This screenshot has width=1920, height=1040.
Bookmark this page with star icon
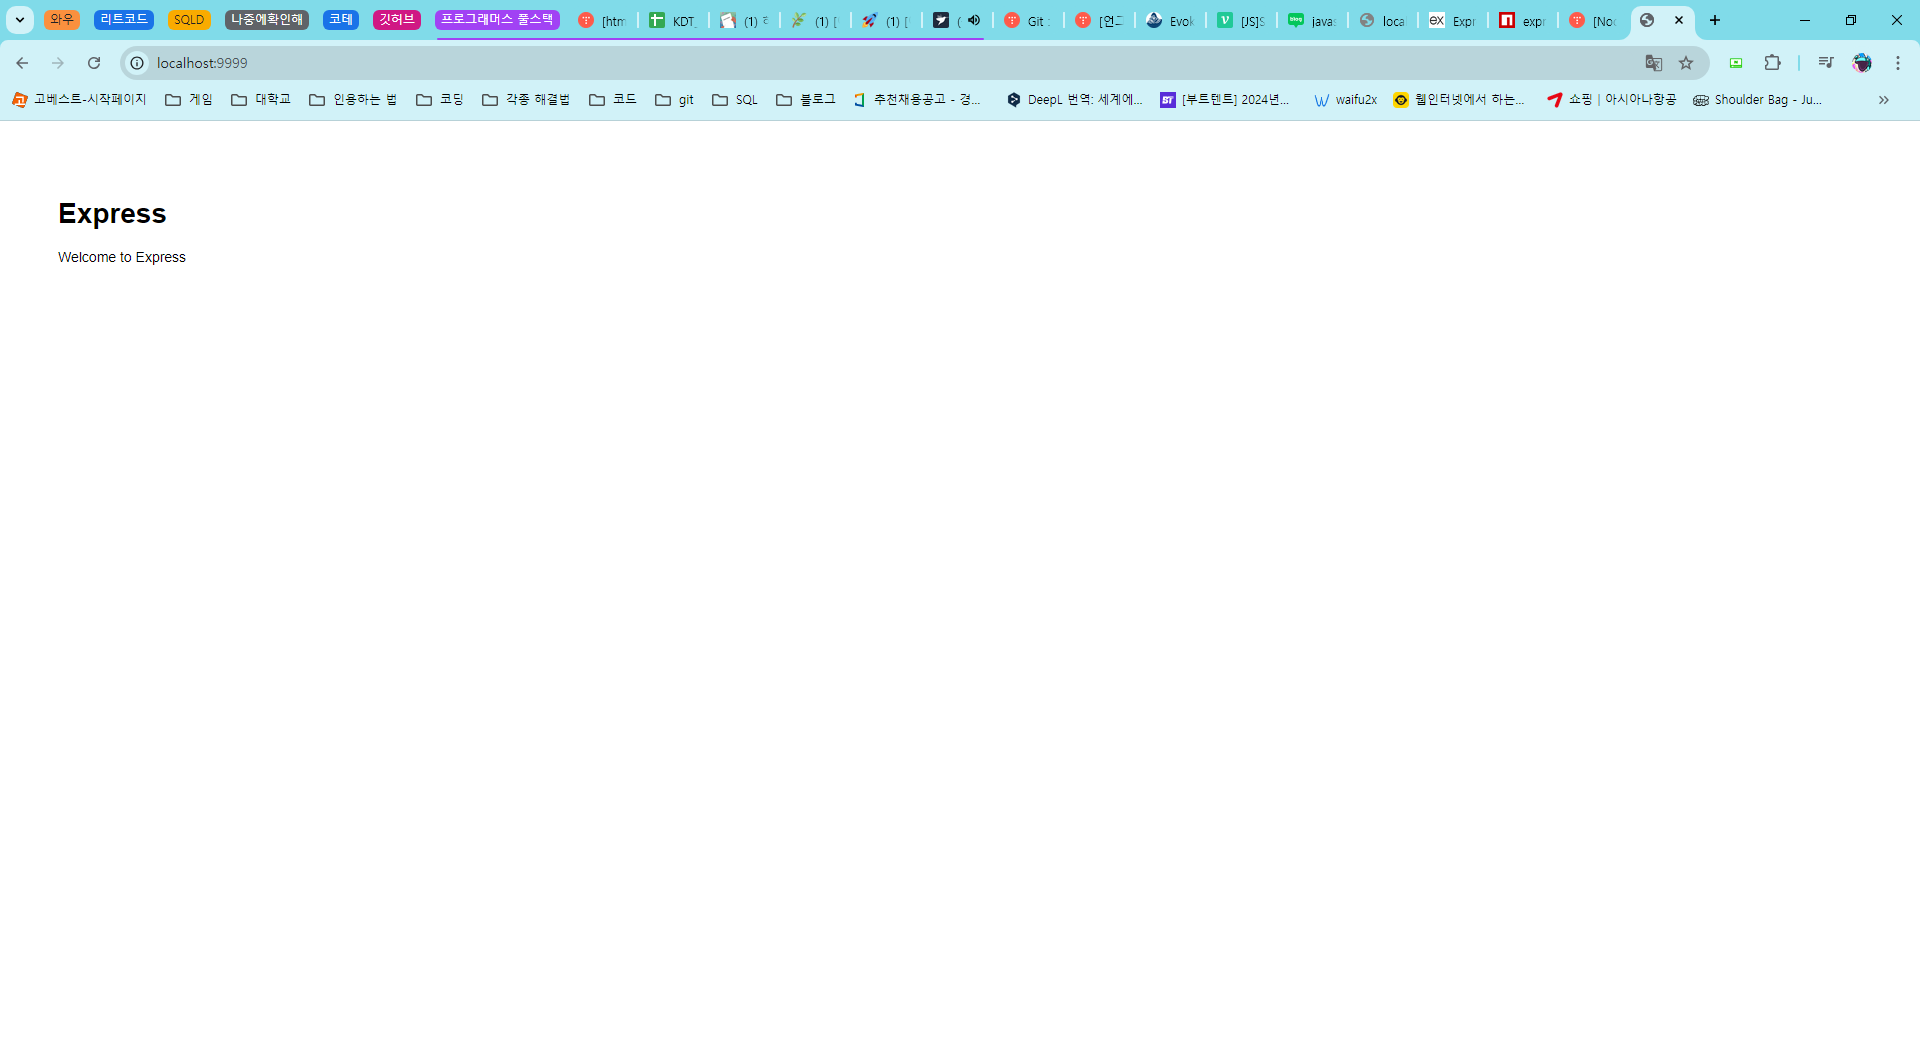[x=1686, y=63]
